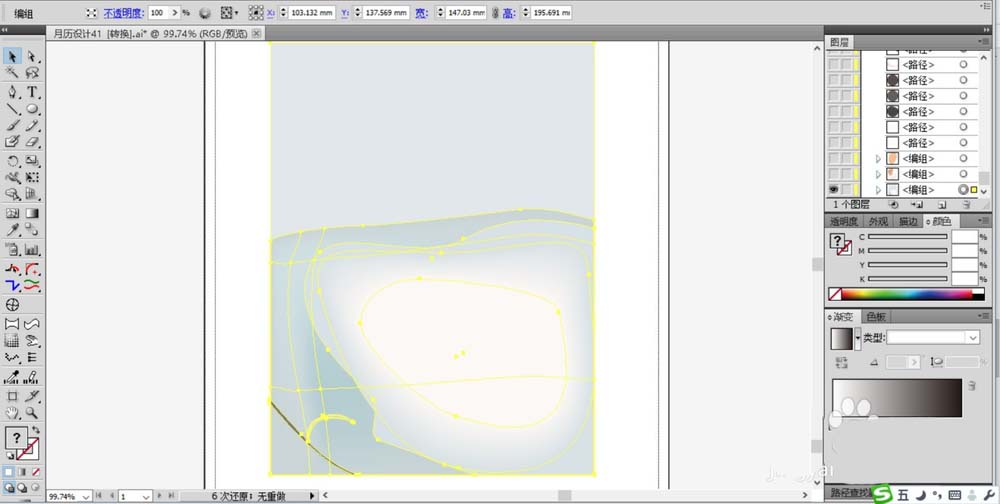Select the Lasso tool
This screenshot has width=1000, height=504.
pos(32,73)
